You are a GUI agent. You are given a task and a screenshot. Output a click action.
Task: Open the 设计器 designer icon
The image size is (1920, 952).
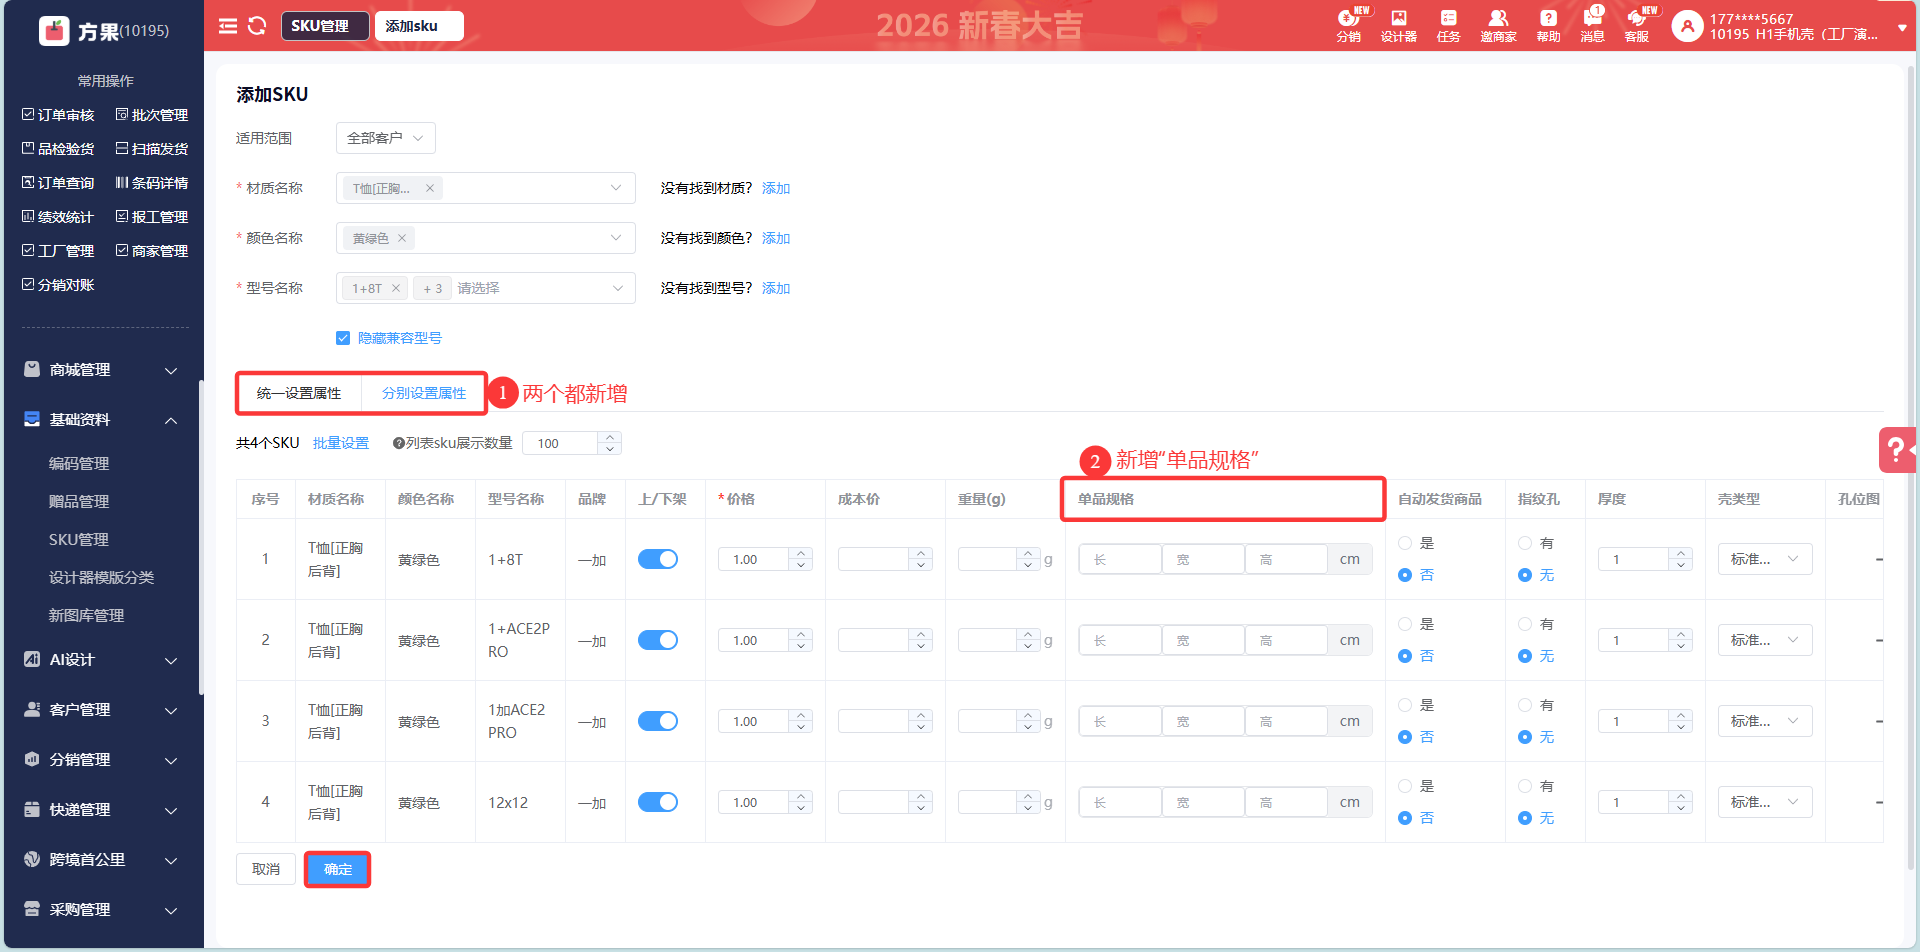(x=1398, y=25)
